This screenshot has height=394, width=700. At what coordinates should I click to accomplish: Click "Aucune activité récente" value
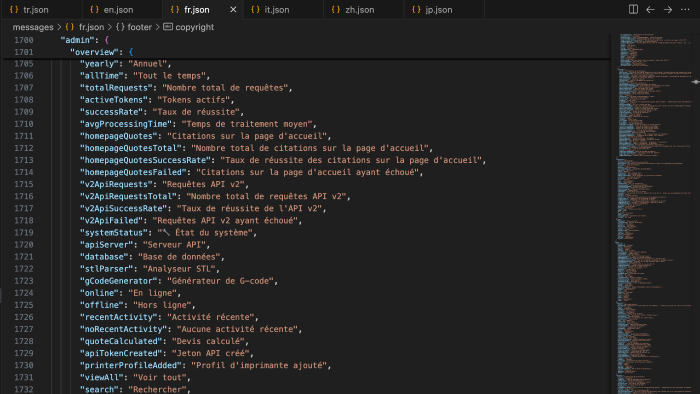point(237,329)
